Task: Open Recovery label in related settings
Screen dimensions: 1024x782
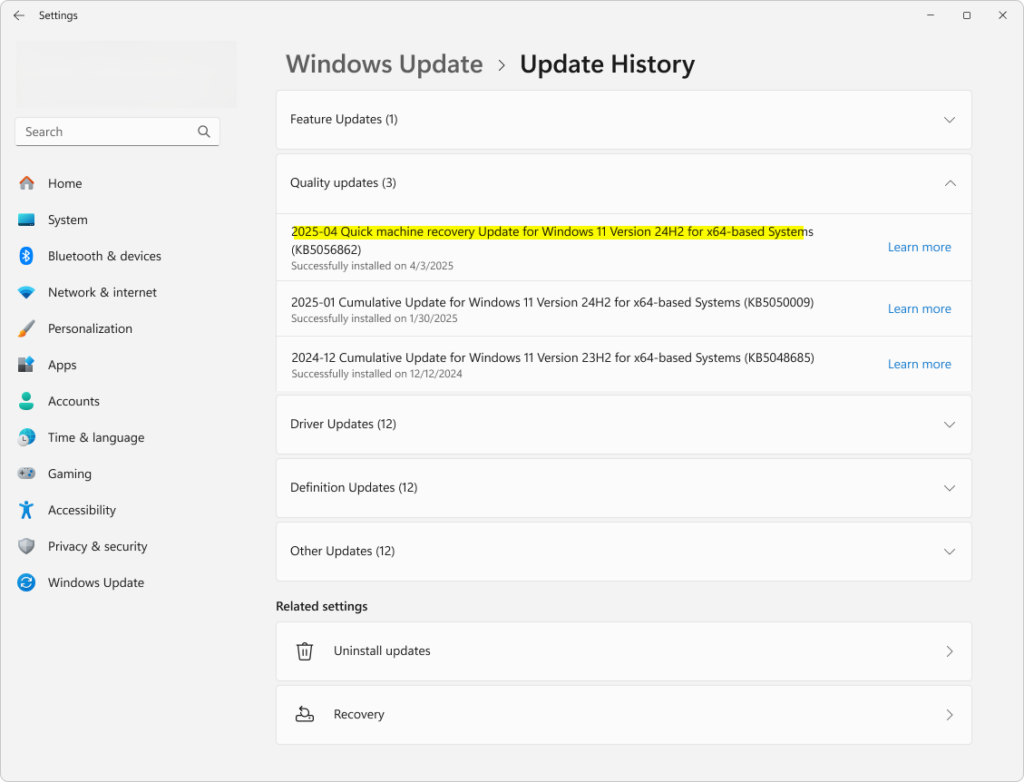Action: pos(359,714)
